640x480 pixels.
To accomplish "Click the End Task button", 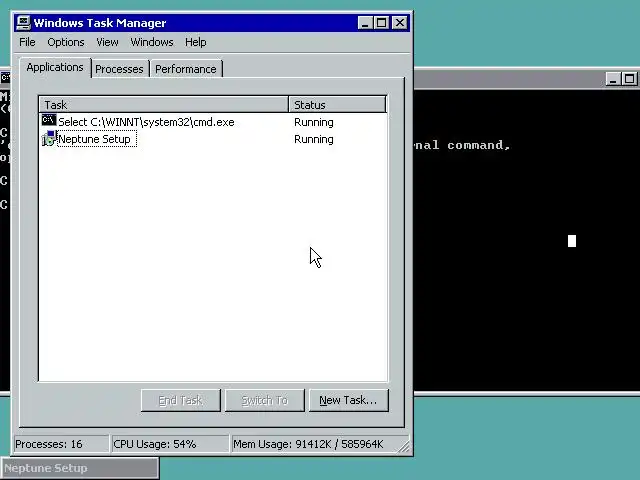I will [x=180, y=400].
